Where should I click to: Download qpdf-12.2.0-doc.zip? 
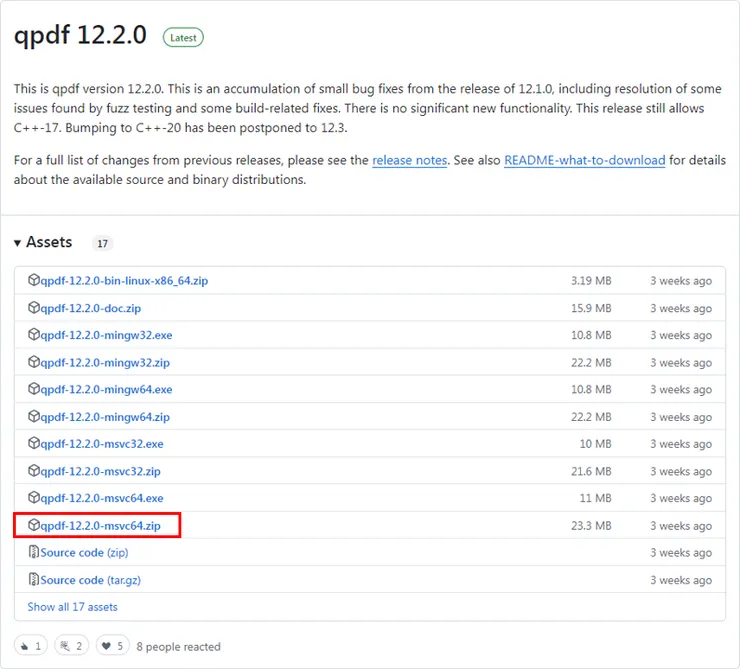pos(91,308)
